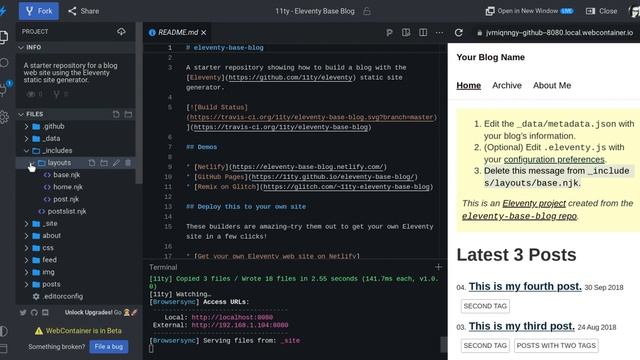The width and height of the screenshot is (640, 360).
Task: Collapse the FILES section
Action: [31, 114]
